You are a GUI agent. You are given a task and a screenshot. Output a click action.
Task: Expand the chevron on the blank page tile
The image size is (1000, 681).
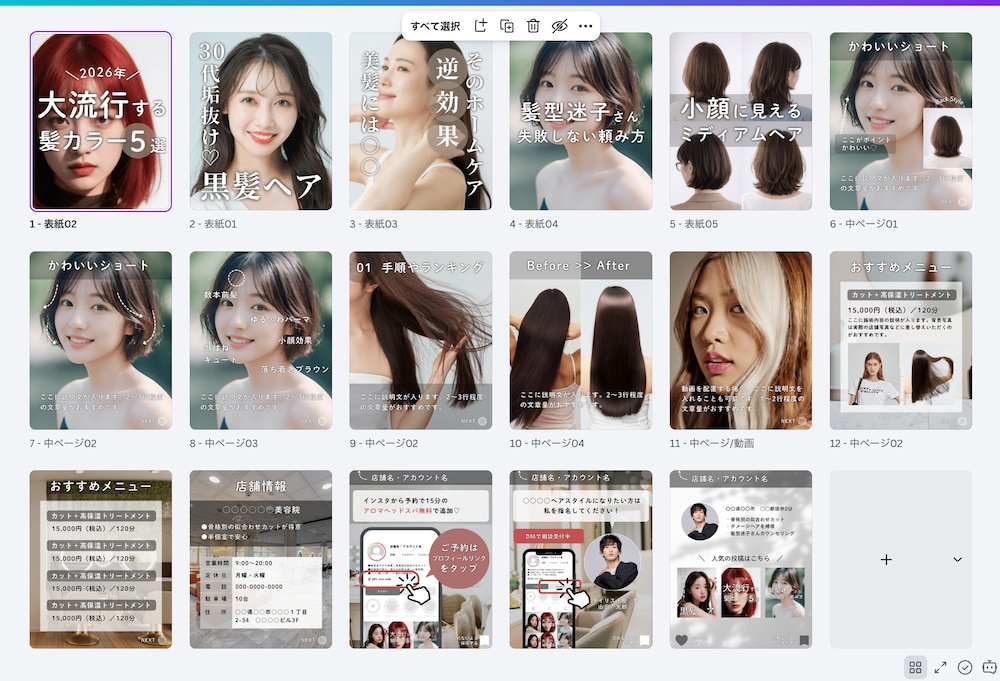(x=957, y=559)
